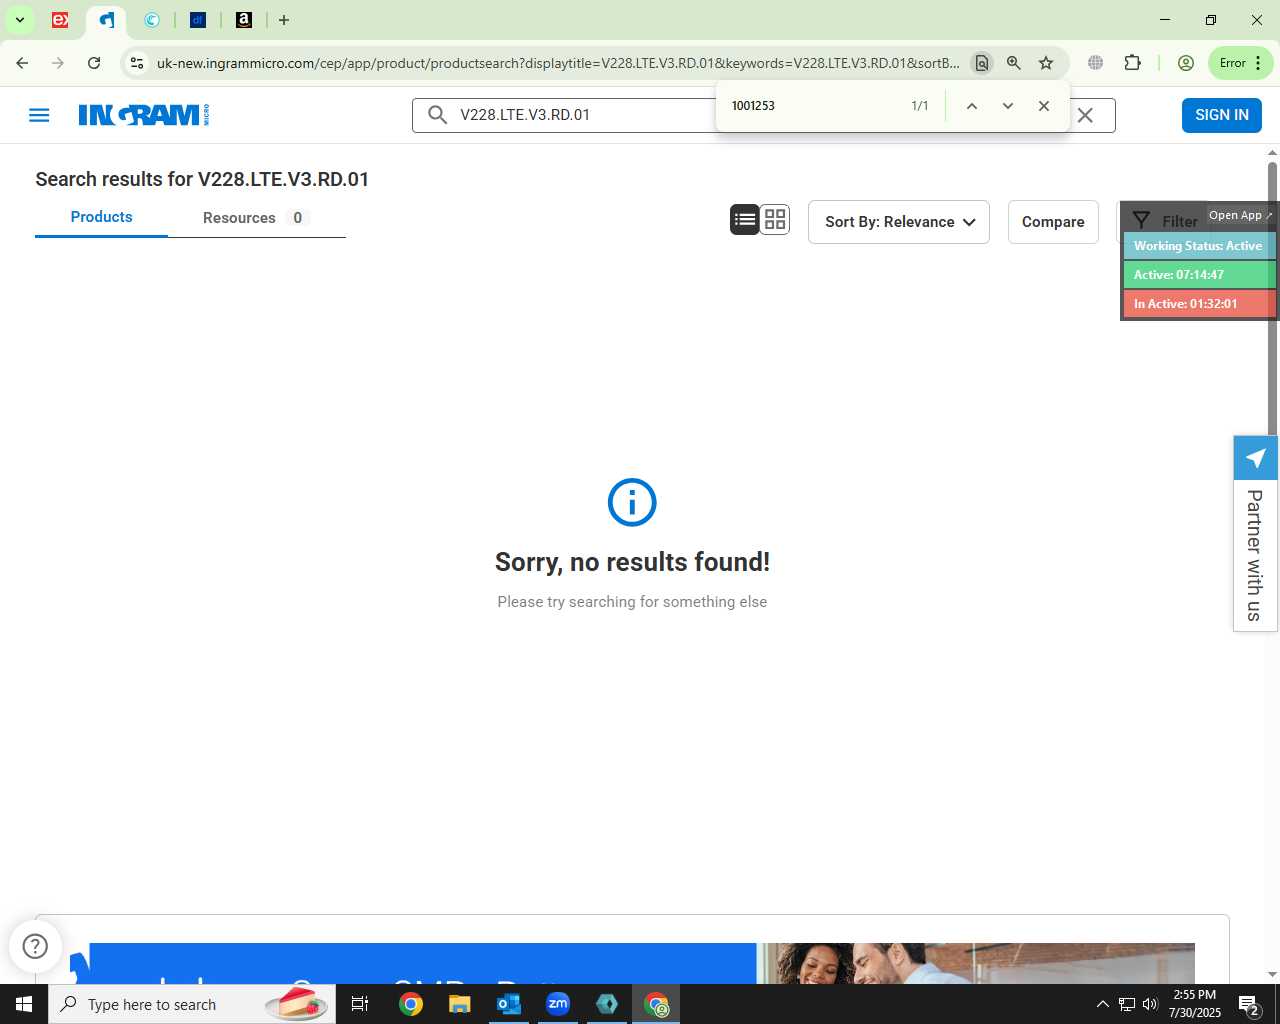
Task: Open the Chrome profile icon
Action: point(1186,63)
